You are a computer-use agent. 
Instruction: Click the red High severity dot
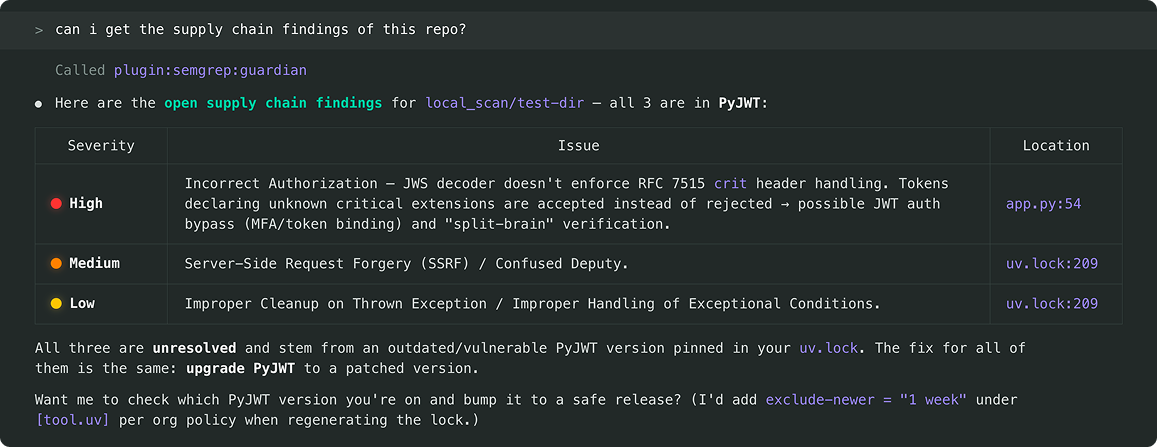55,204
